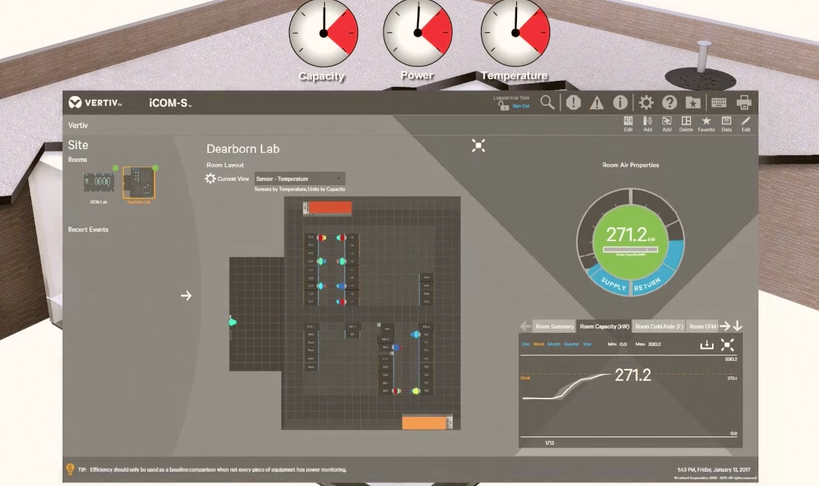Click the printer icon
The image size is (819, 486).
[x=744, y=102]
